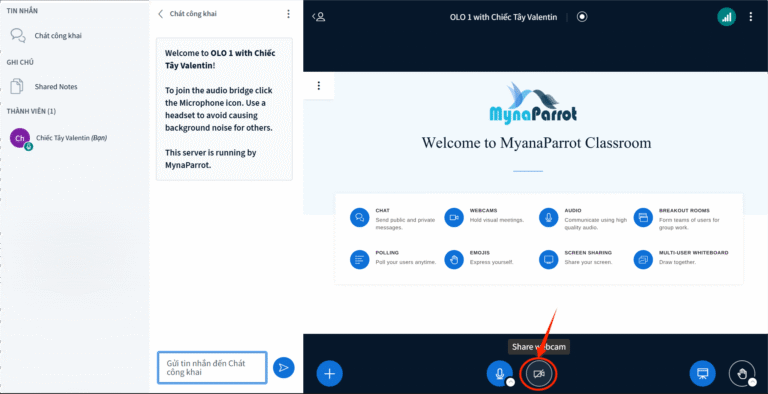Go back from public chat panel
The width and height of the screenshot is (768, 394).
(161, 14)
